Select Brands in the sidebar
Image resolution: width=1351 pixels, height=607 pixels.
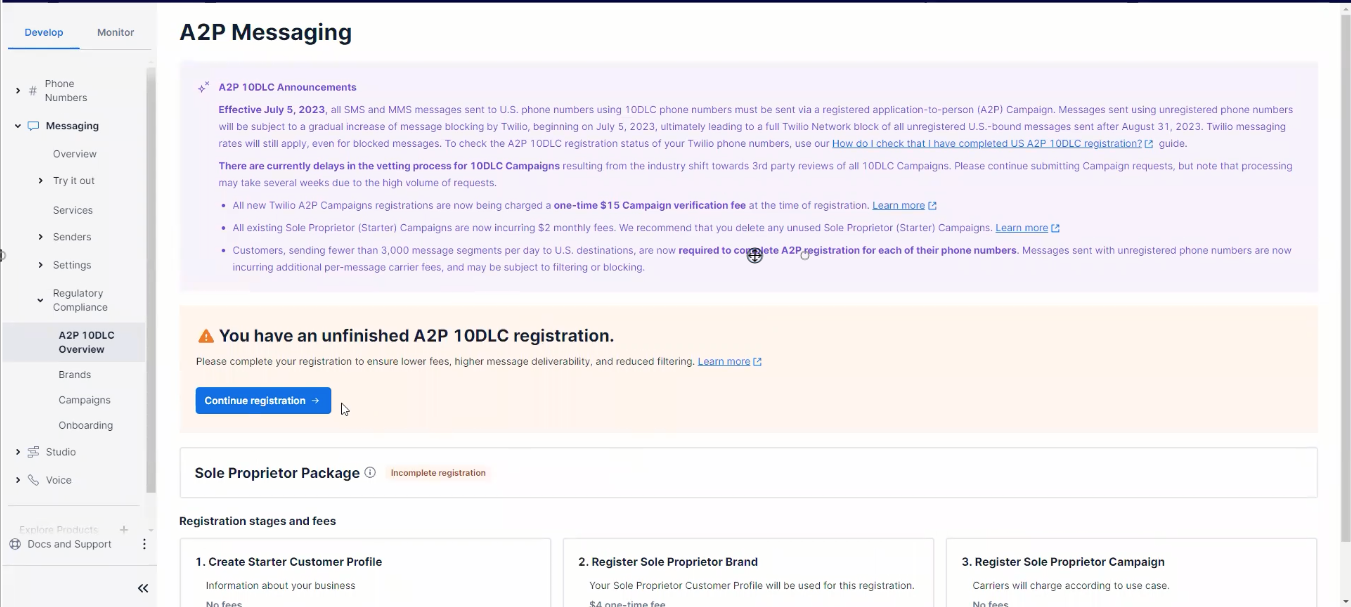point(74,374)
